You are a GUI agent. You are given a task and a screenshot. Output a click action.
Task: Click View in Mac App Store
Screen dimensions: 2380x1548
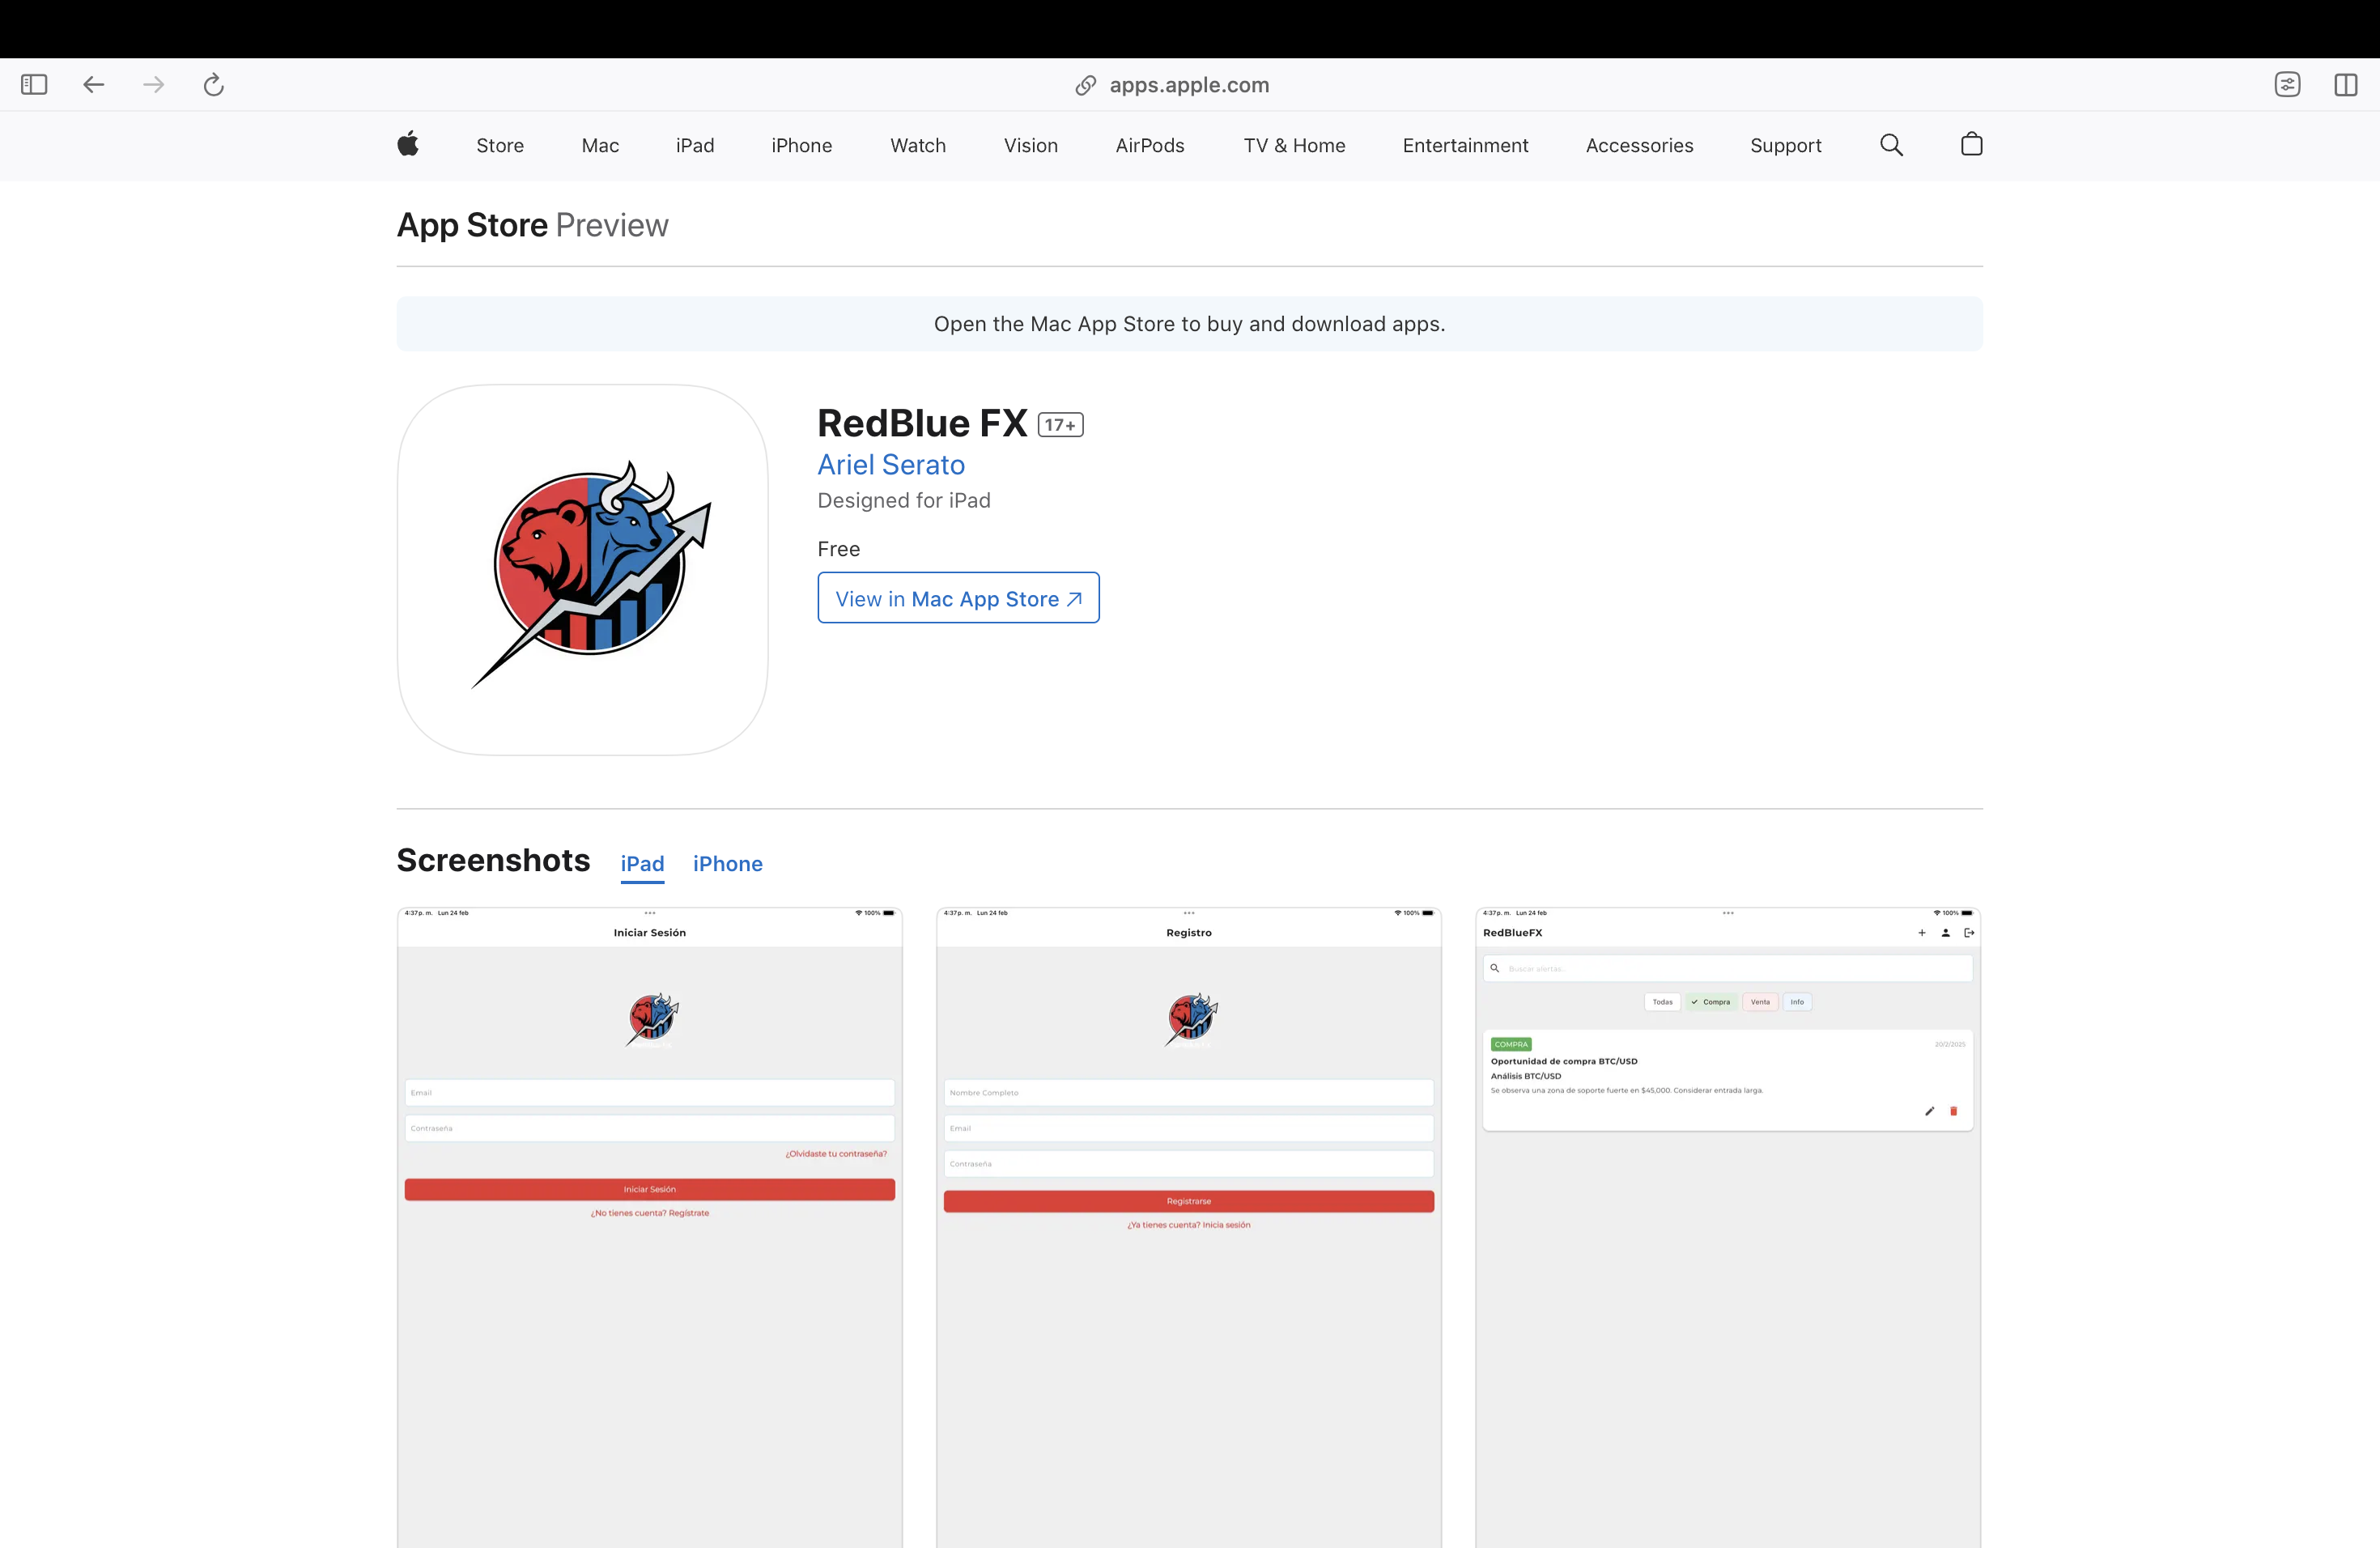point(958,598)
